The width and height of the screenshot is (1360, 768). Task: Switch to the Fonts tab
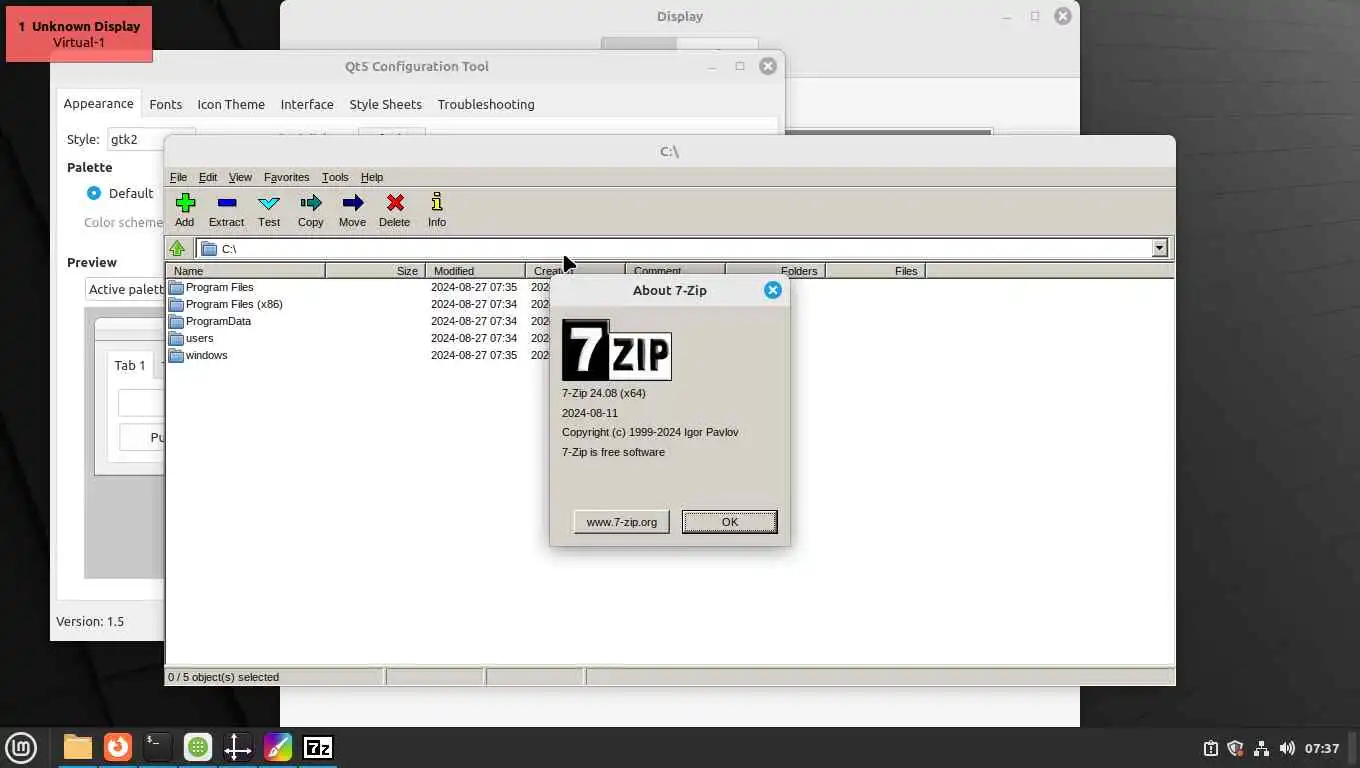[x=166, y=104]
